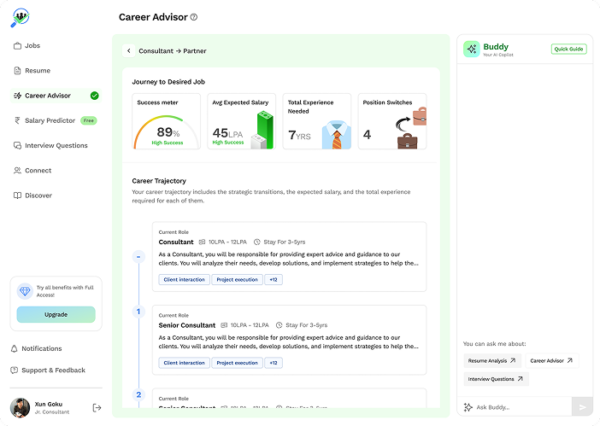
Task: Click the Ask Buddy input field
Action: (x=520, y=407)
